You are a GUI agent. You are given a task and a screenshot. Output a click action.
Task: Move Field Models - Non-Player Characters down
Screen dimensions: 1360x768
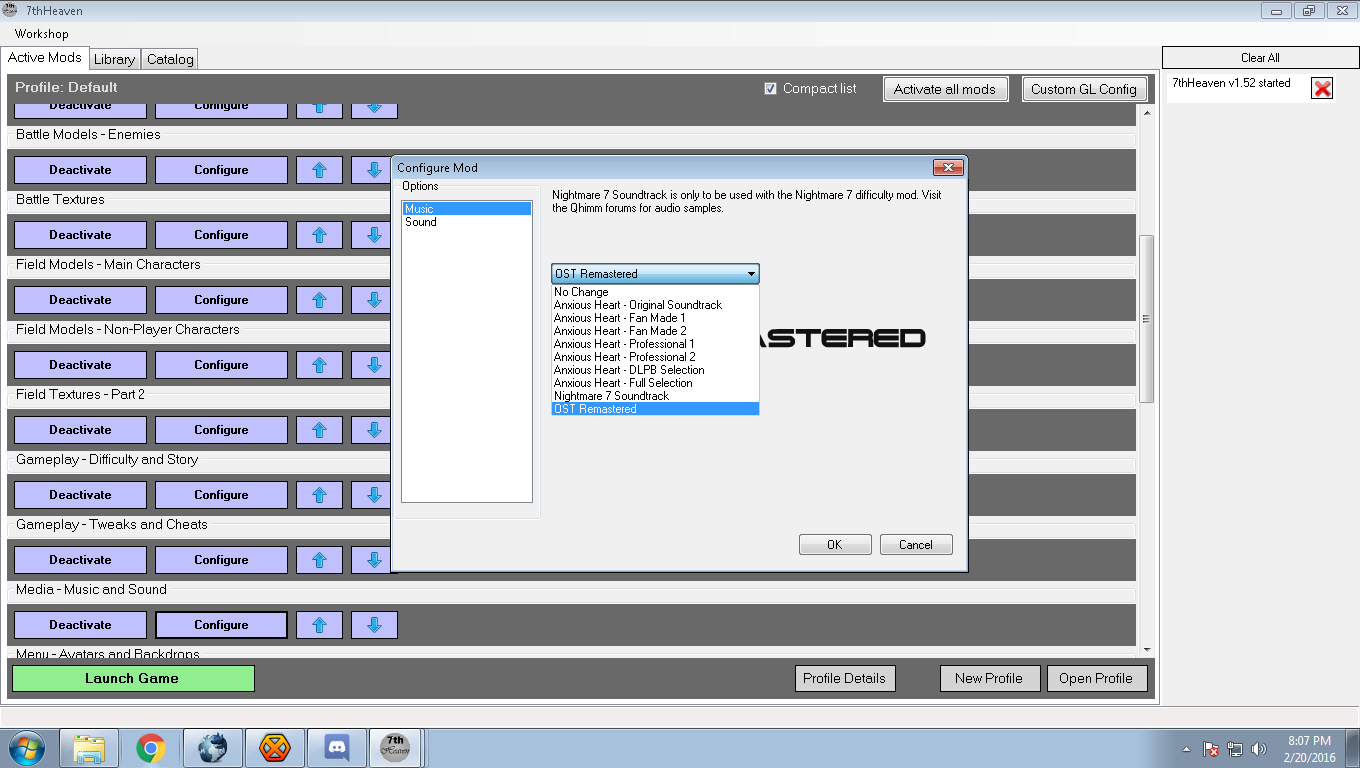[x=371, y=365]
